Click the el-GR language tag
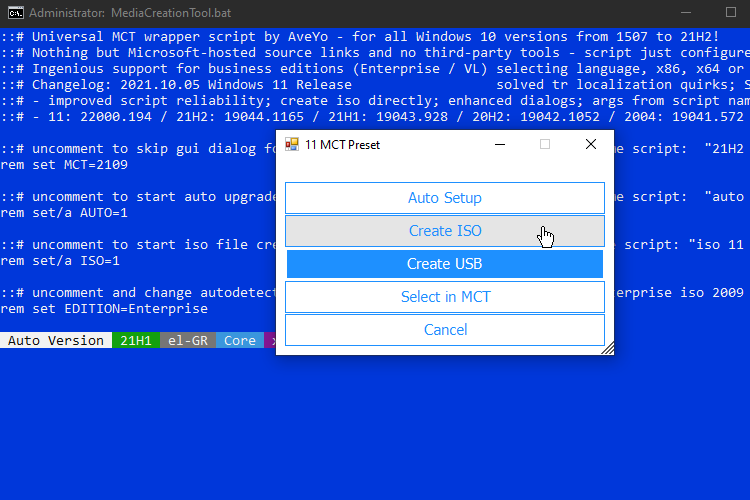 pos(188,340)
